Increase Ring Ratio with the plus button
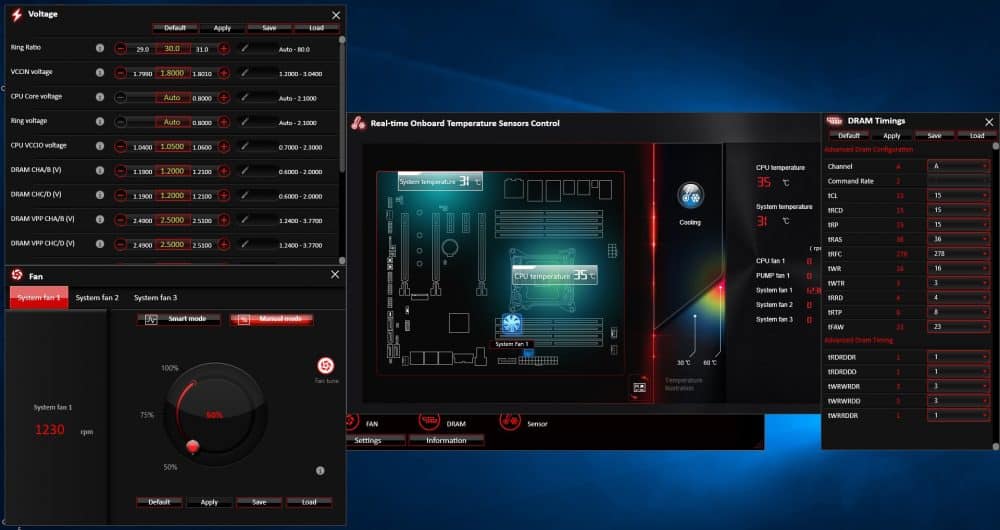1000x530 pixels. (x=224, y=48)
